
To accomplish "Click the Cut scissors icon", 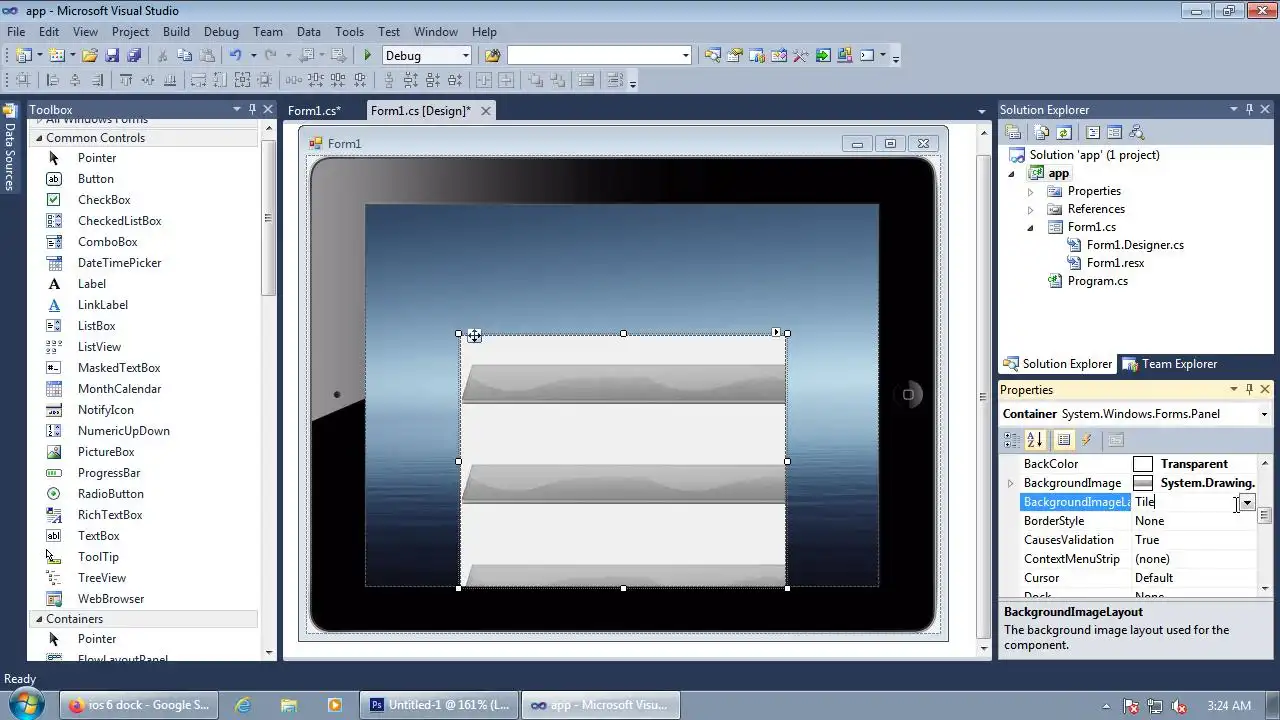I will pos(161,56).
